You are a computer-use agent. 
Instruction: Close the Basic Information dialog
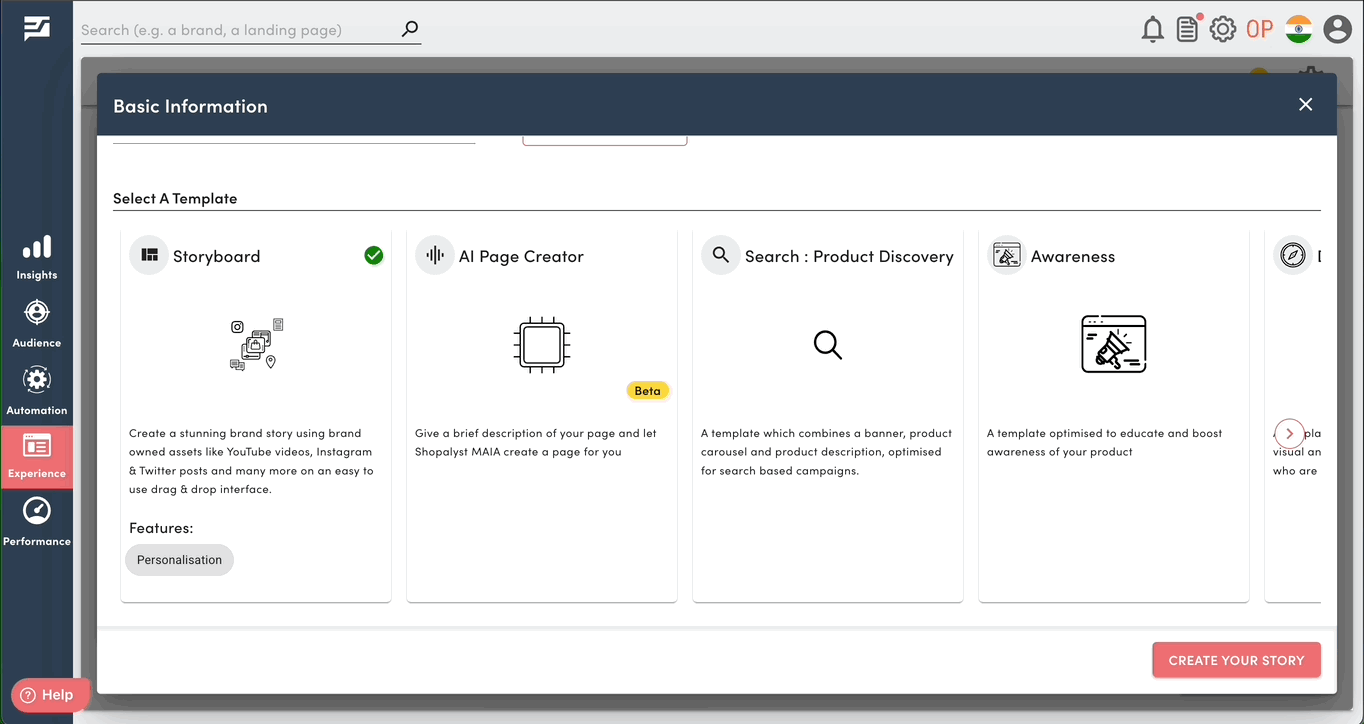tap(1305, 104)
